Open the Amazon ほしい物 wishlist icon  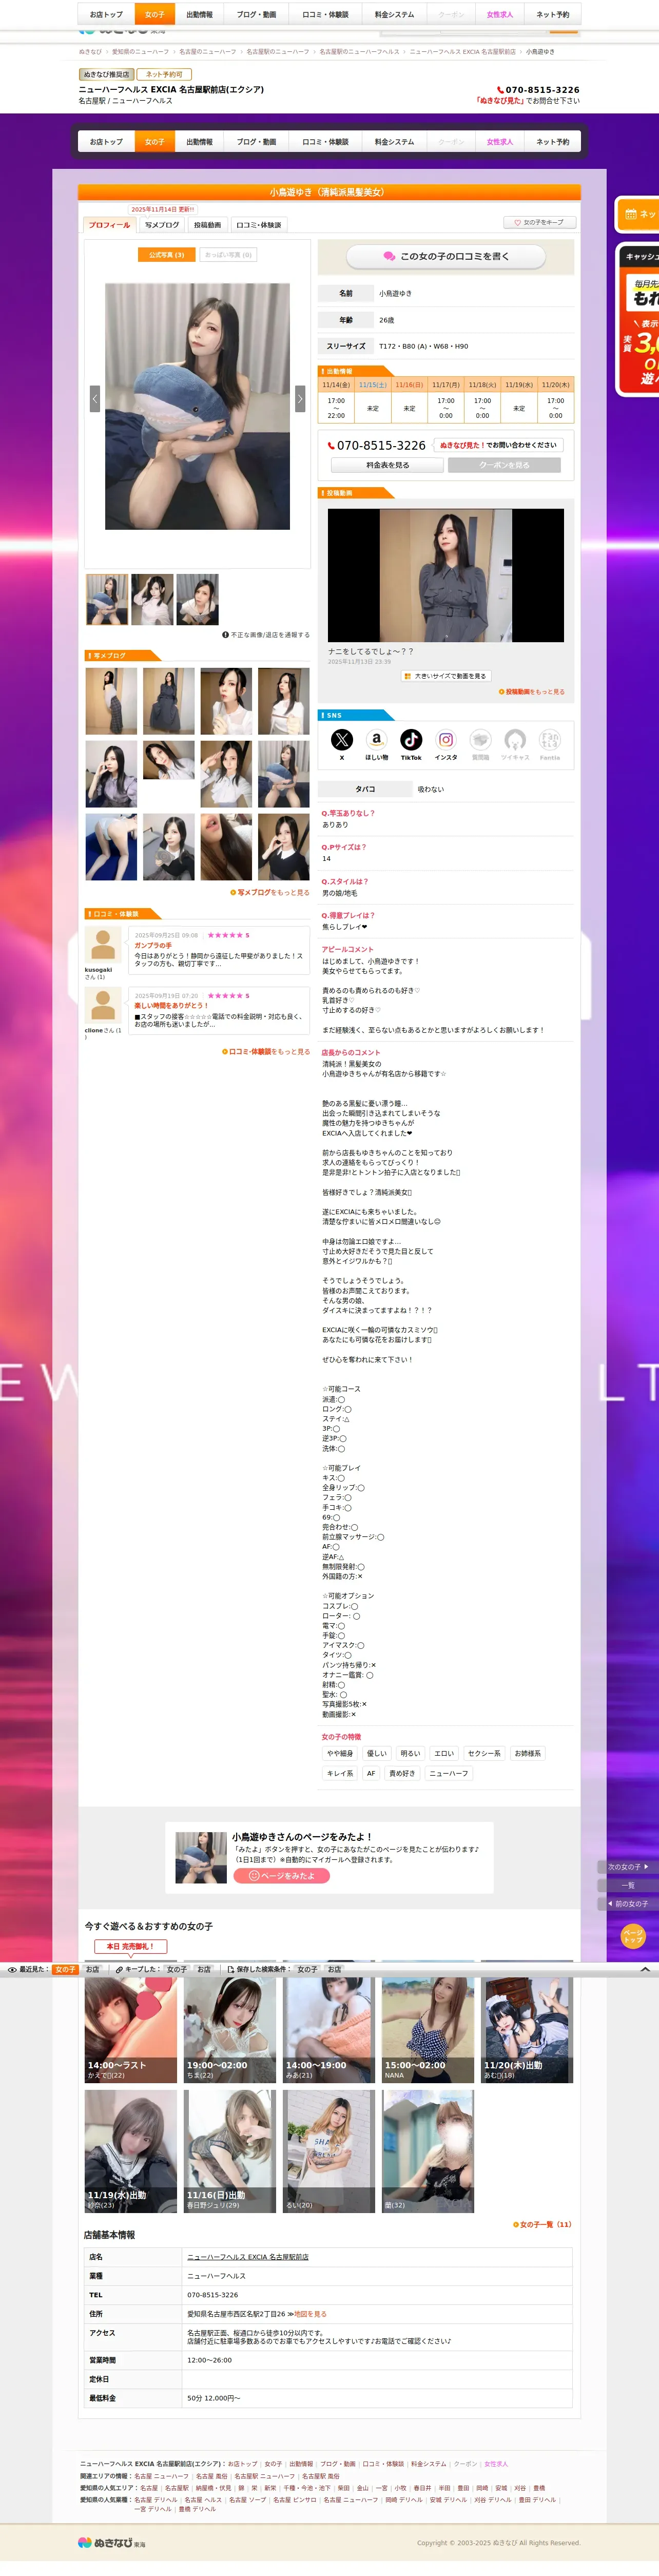[376, 739]
